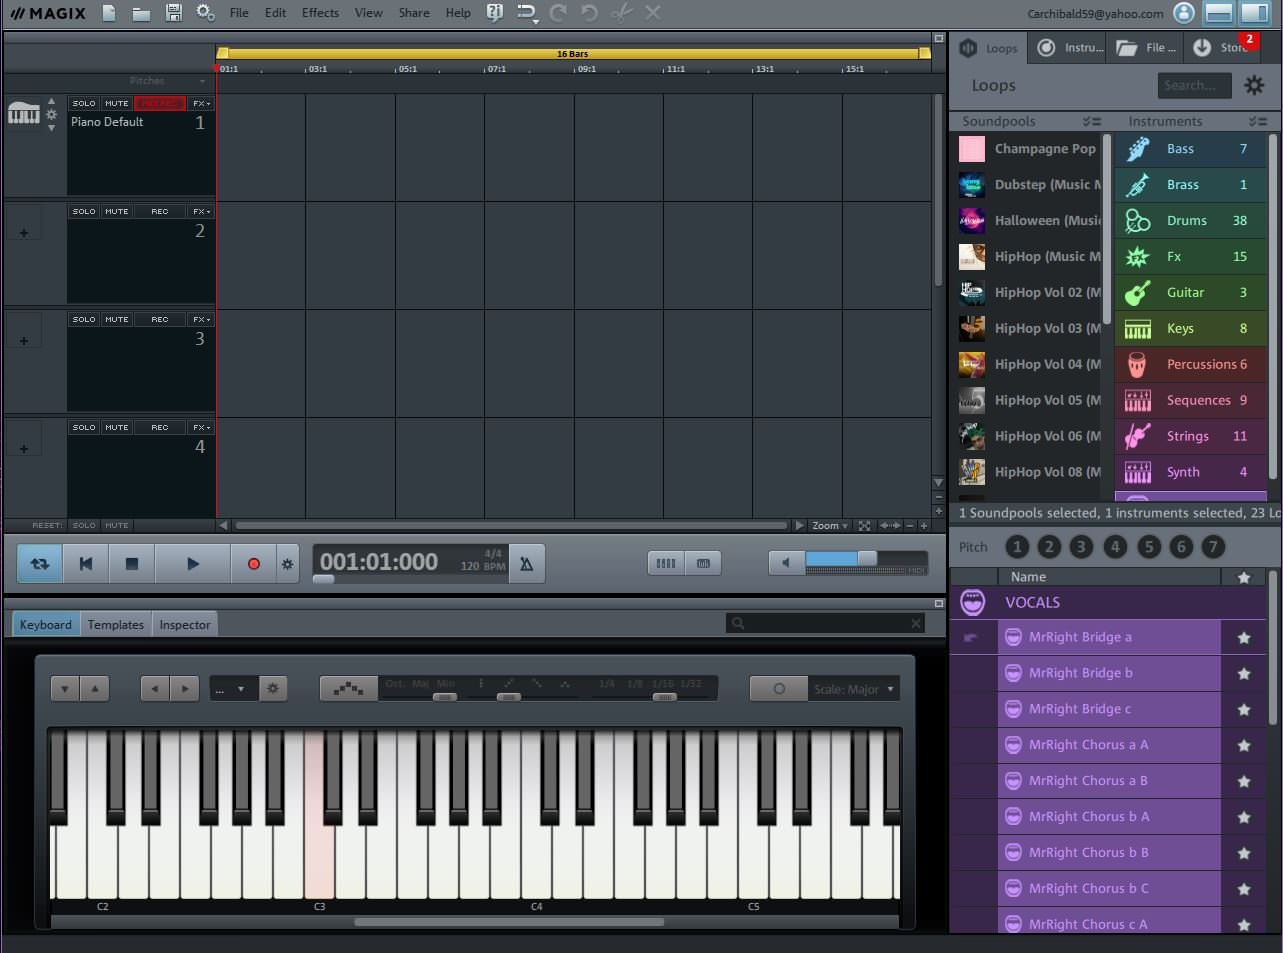The height and width of the screenshot is (953, 1283).
Task: Open the Share menu
Action: [x=414, y=13]
